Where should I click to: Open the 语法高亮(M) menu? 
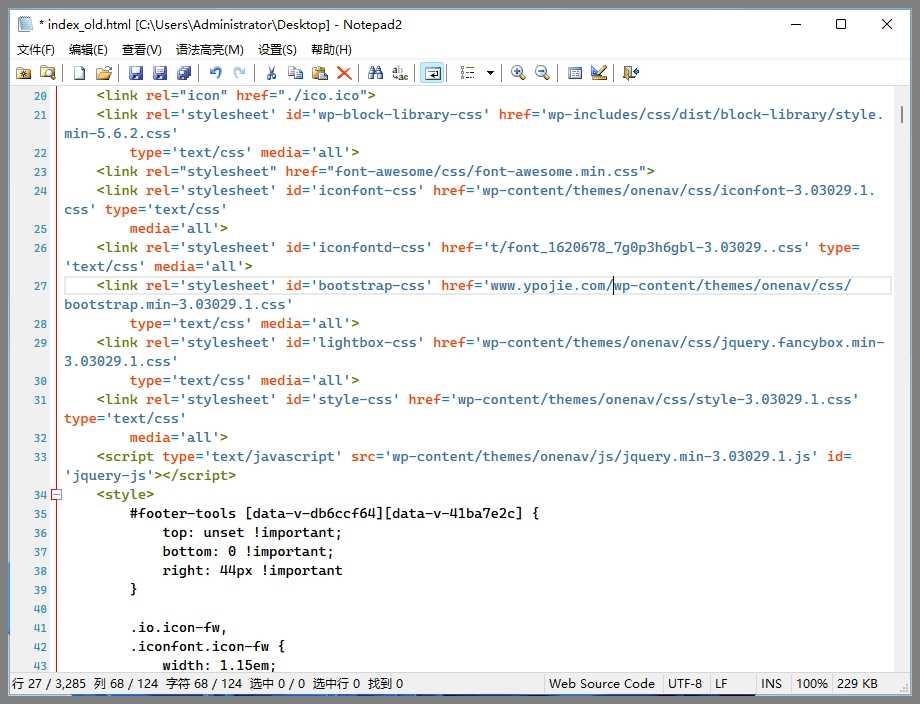point(209,49)
